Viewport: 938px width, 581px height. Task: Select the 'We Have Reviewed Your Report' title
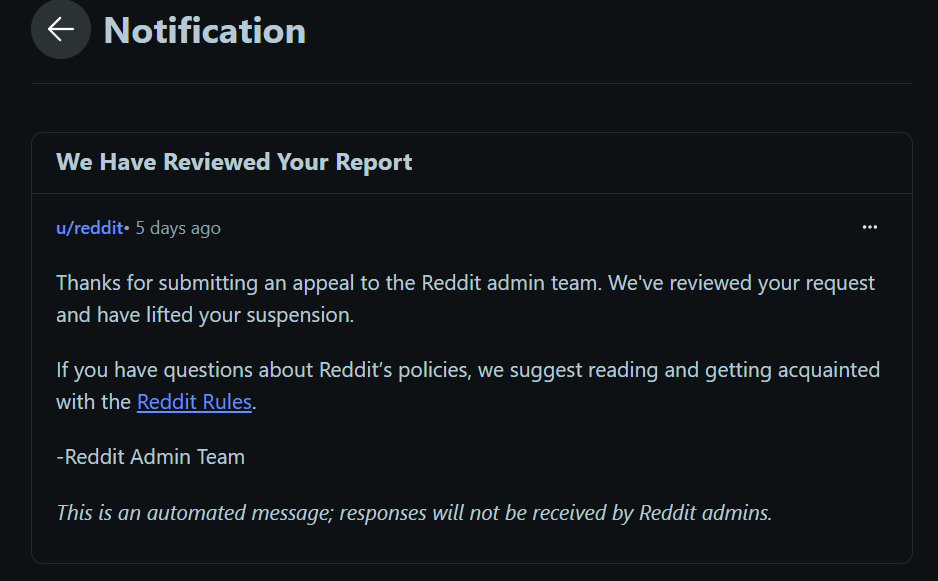(234, 162)
